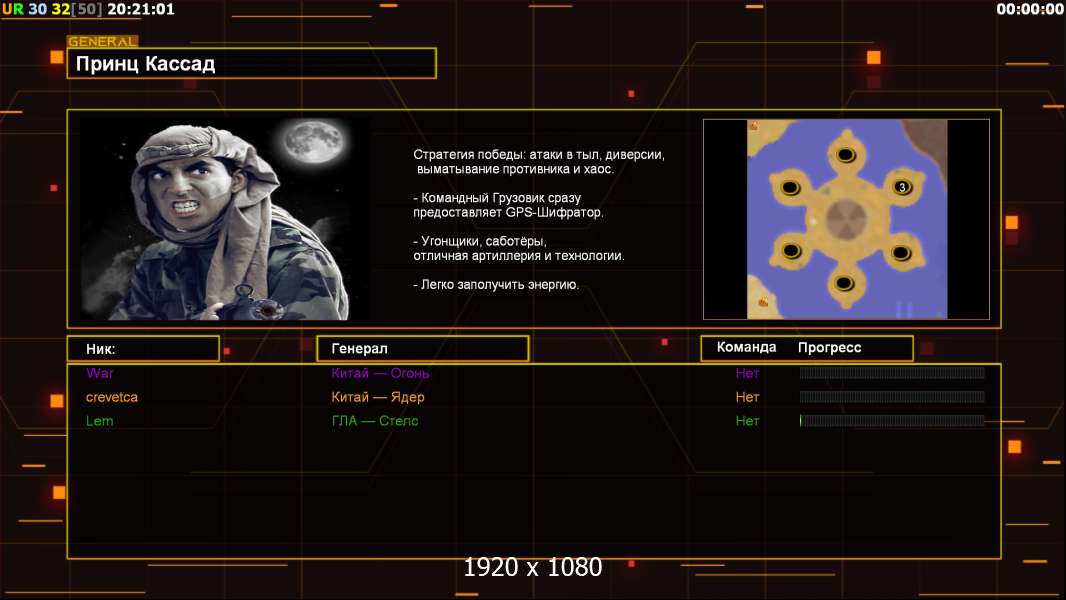Click the "00:00:00" elapsed timer

coord(1029,9)
